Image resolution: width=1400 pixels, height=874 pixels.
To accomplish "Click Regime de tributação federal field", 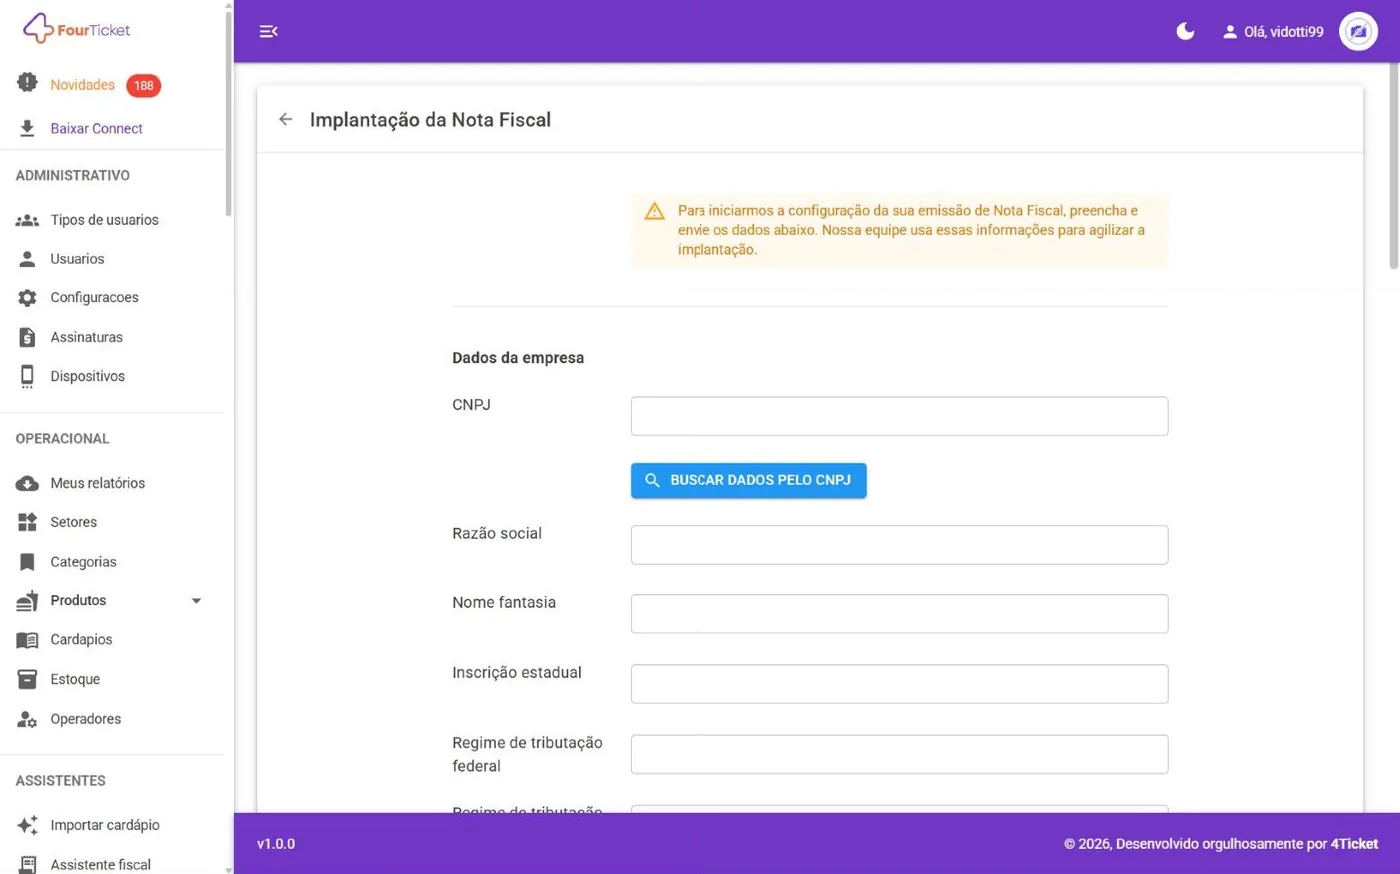I will [x=899, y=754].
